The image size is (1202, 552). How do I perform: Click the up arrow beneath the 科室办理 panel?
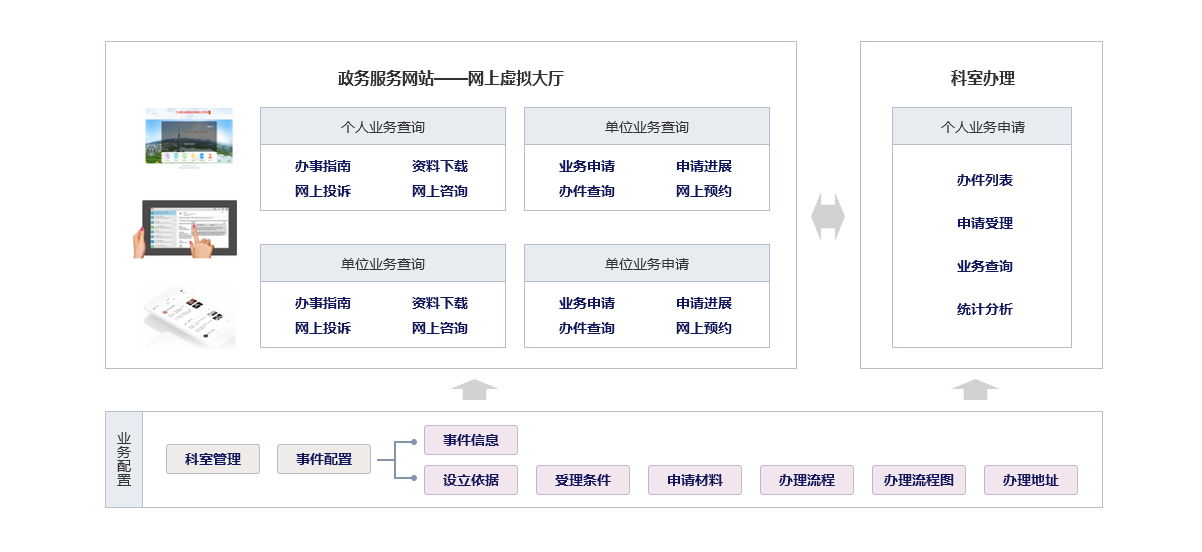(x=974, y=390)
